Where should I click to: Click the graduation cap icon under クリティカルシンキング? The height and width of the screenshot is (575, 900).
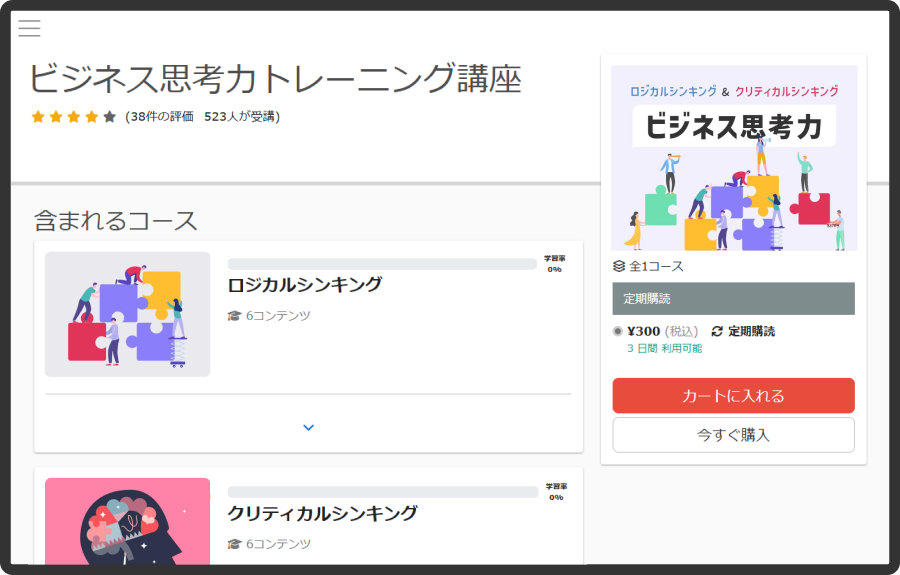(234, 543)
